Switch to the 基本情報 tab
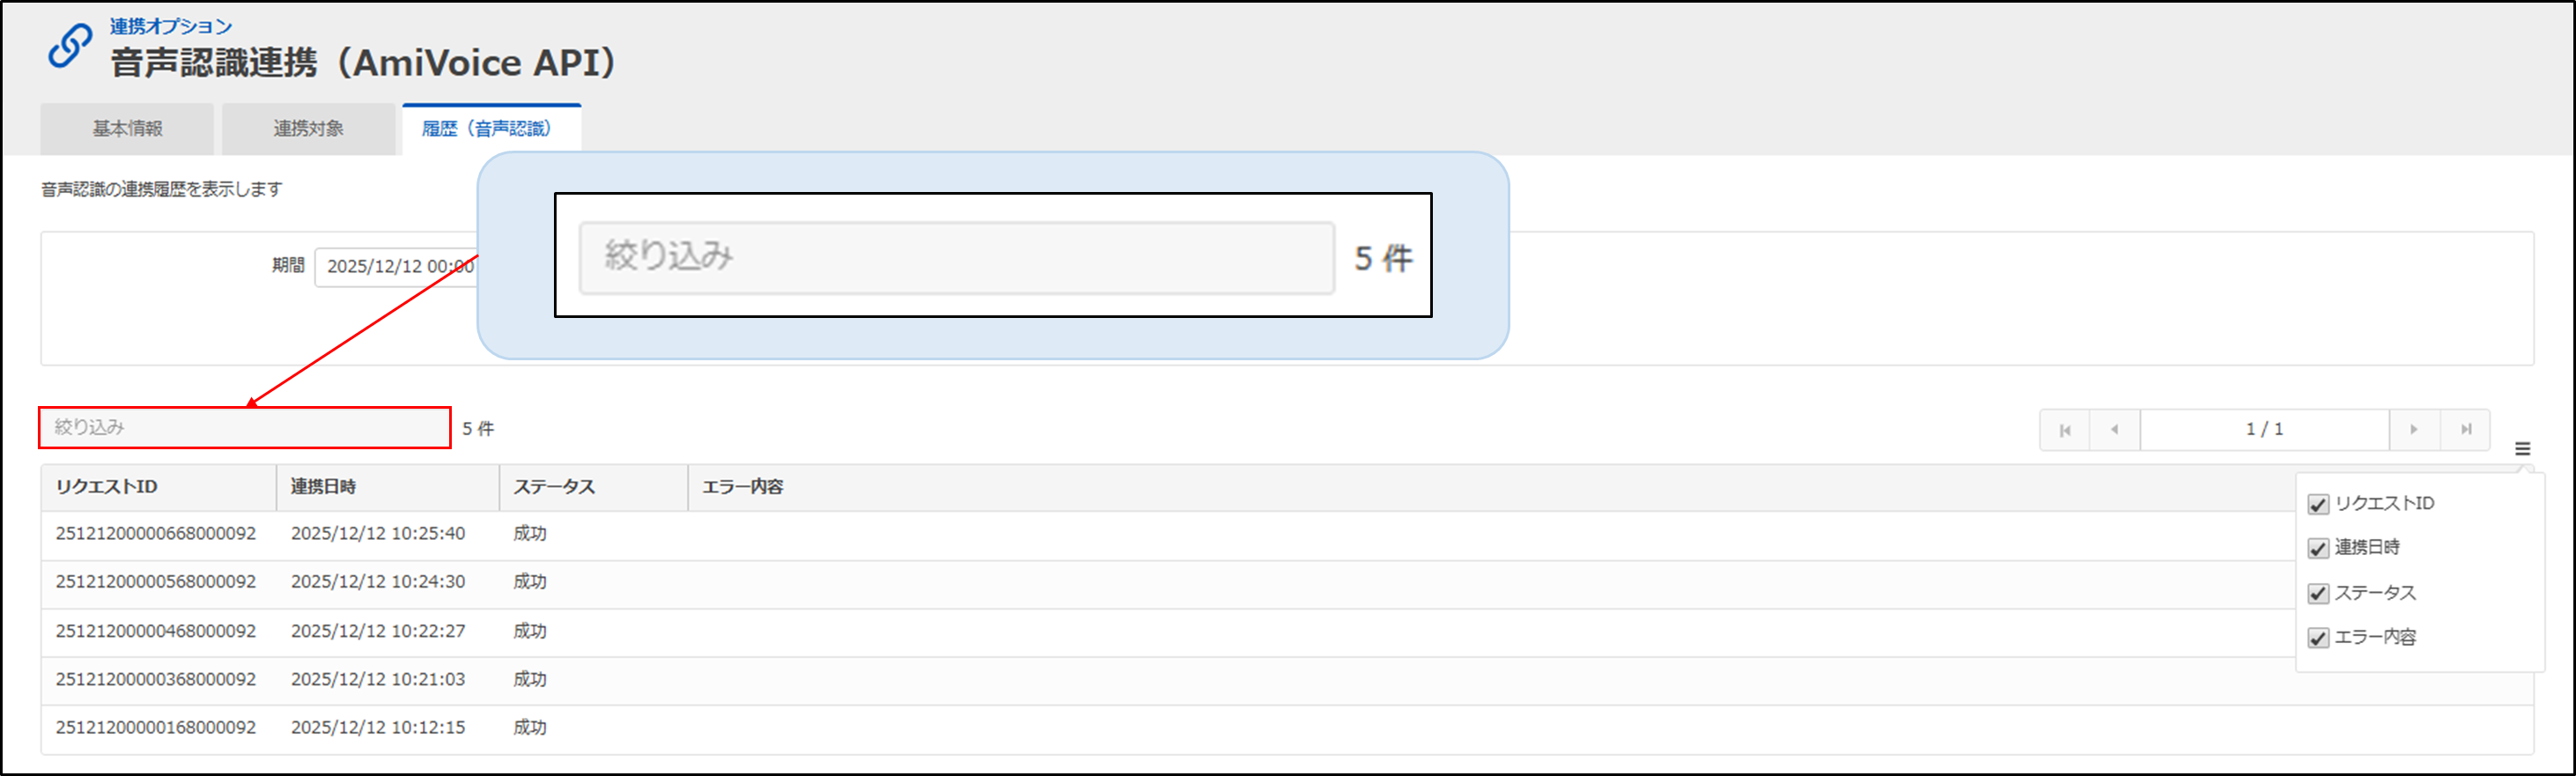The height and width of the screenshot is (776, 2576). tap(127, 129)
